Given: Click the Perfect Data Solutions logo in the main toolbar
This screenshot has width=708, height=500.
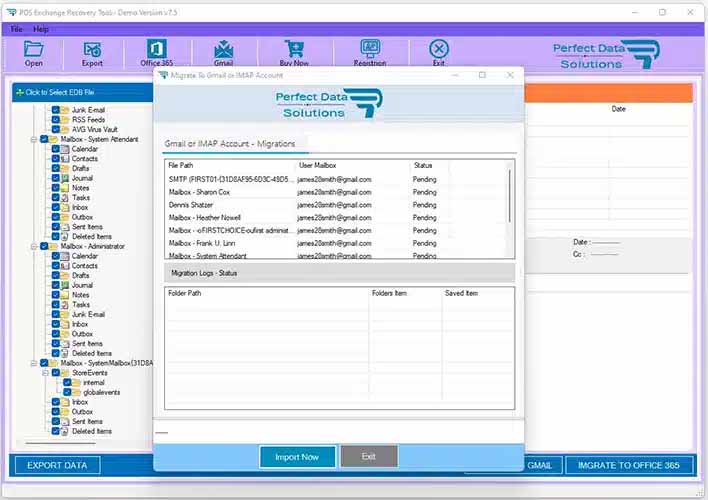Looking at the screenshot, I should click(606, 55).
